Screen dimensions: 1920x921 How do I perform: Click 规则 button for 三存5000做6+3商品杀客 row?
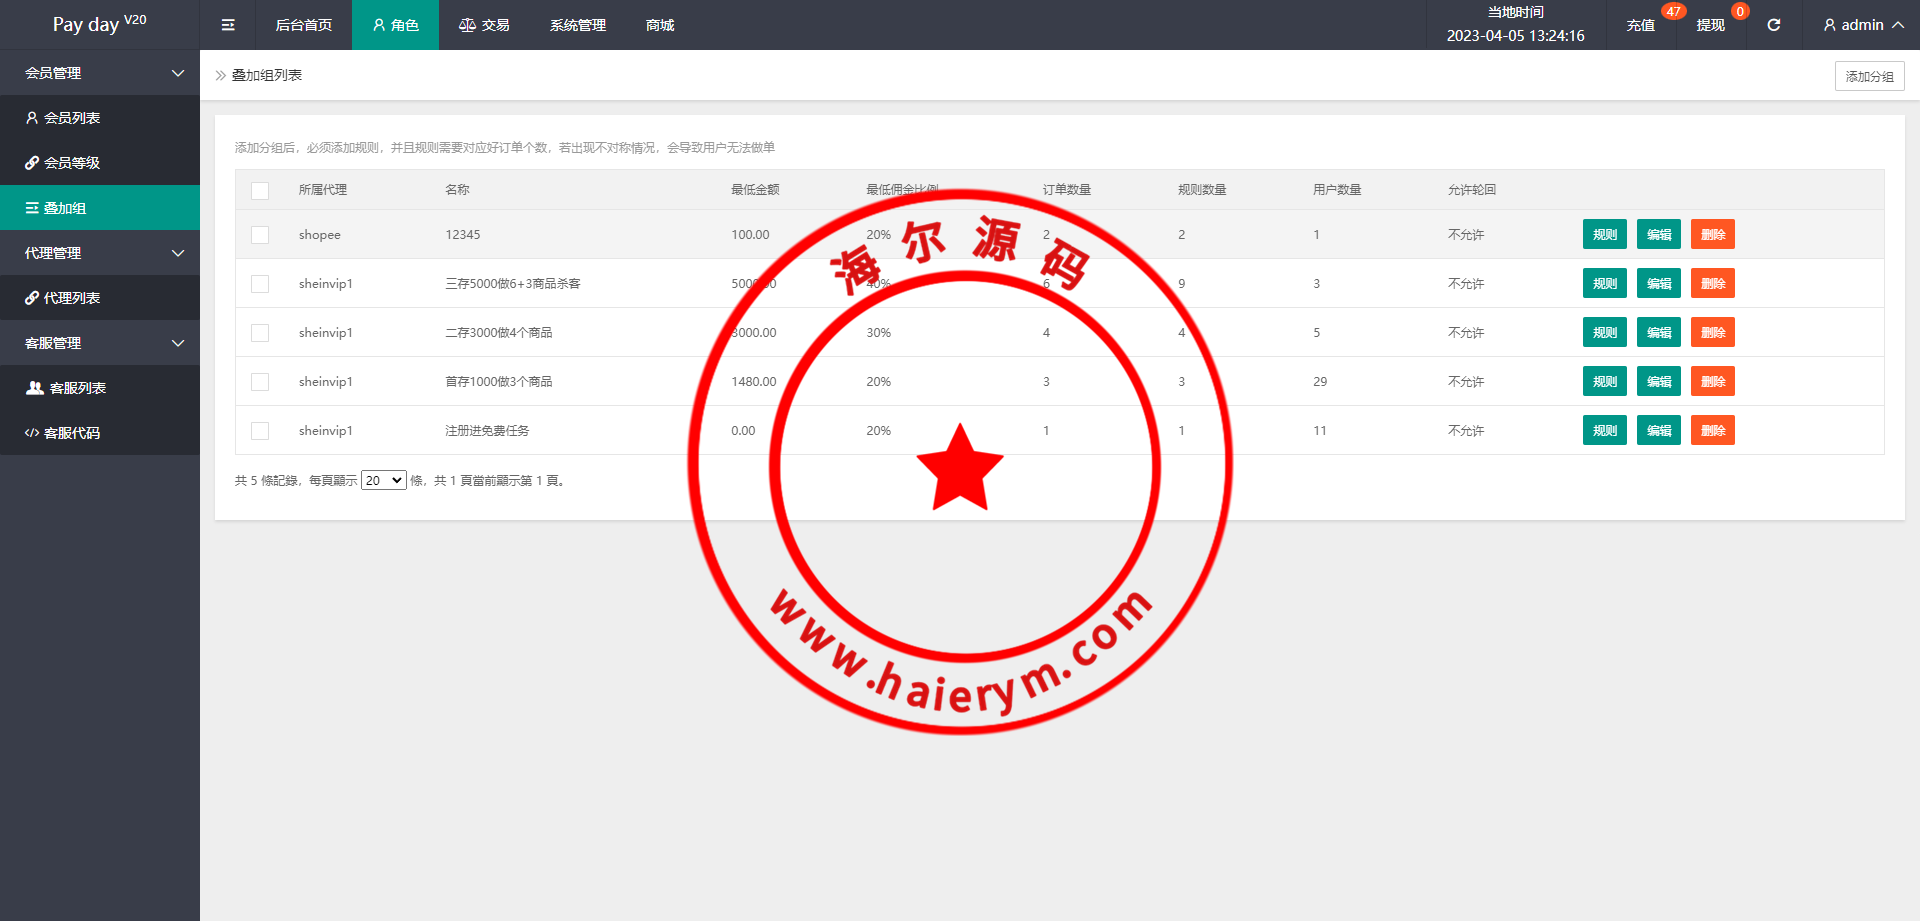pyautogui.click(x=1605, y=284)
